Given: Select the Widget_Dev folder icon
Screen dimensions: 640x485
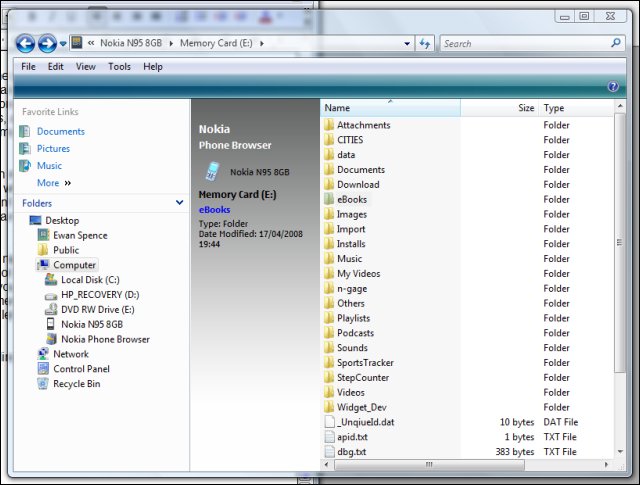Looking at the screenshot, I should tap(329, 407).
